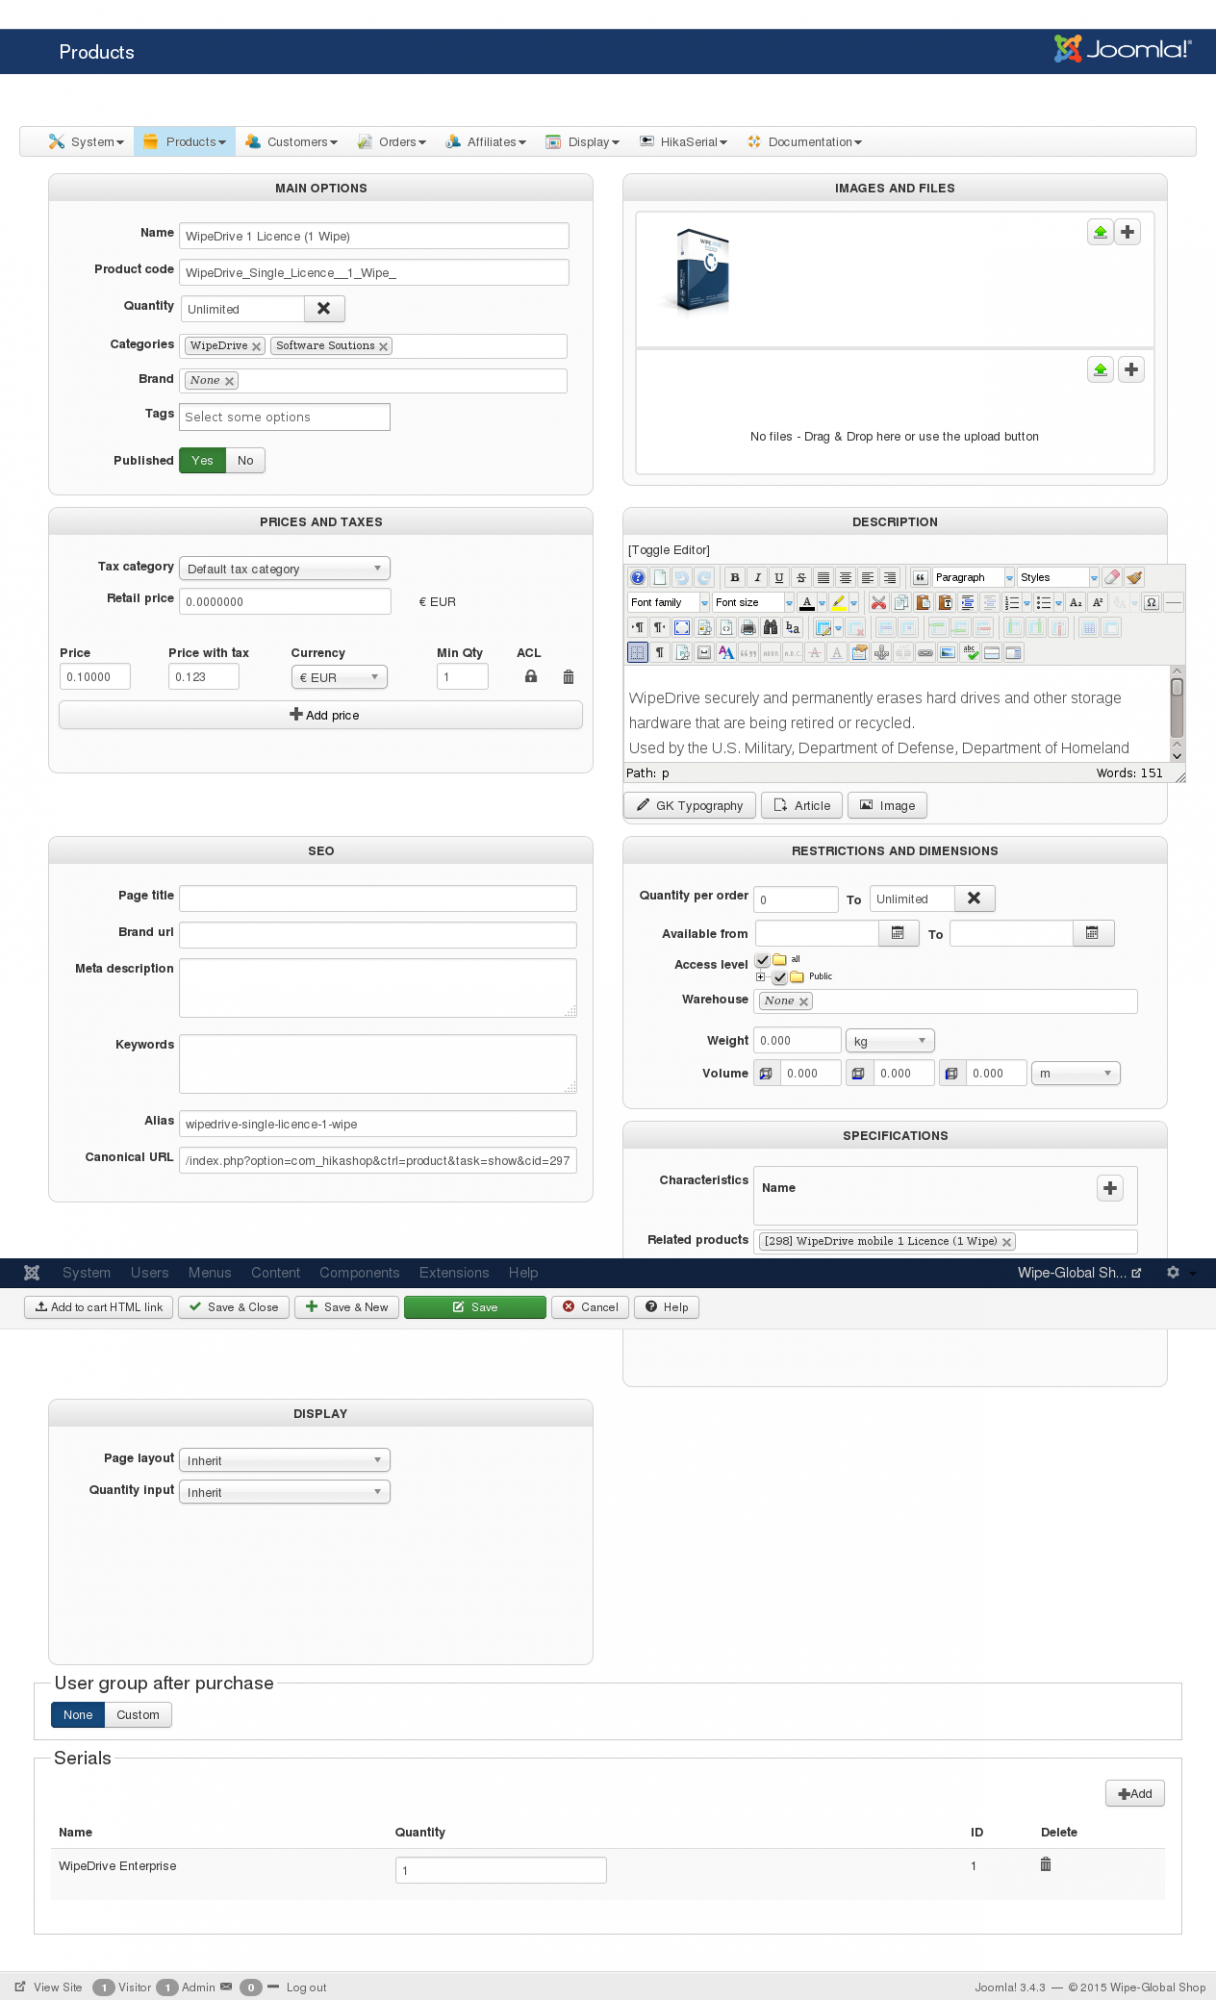Screen dimensions: 1216x2000
Task: Open the Orders menu
Action: pyautogui.click(x=392, y=142)
